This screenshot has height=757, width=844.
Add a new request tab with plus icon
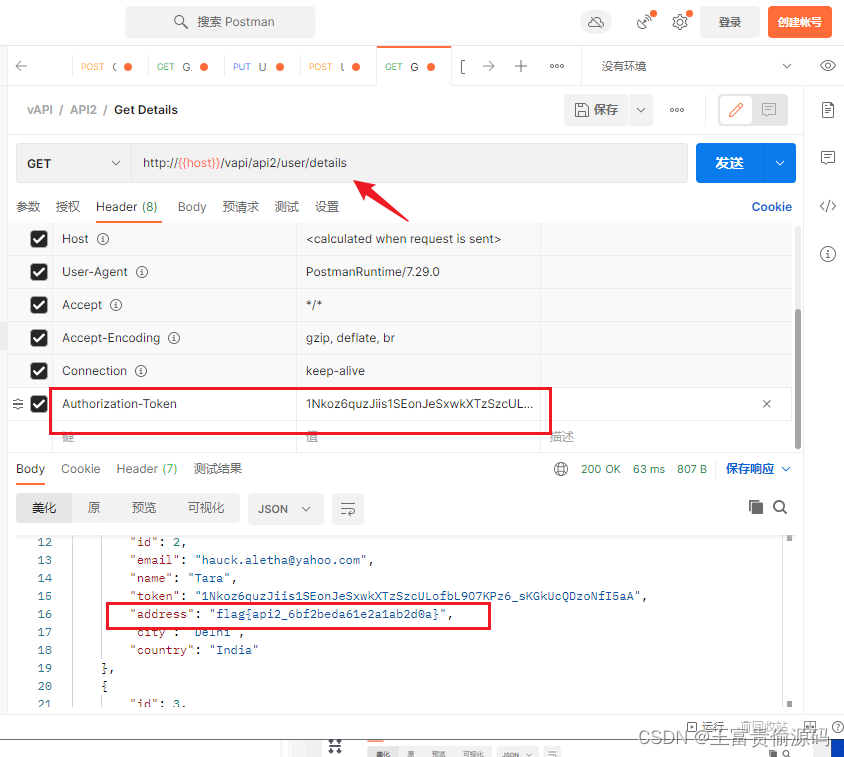pyautogui.click(x=521, y=66)
